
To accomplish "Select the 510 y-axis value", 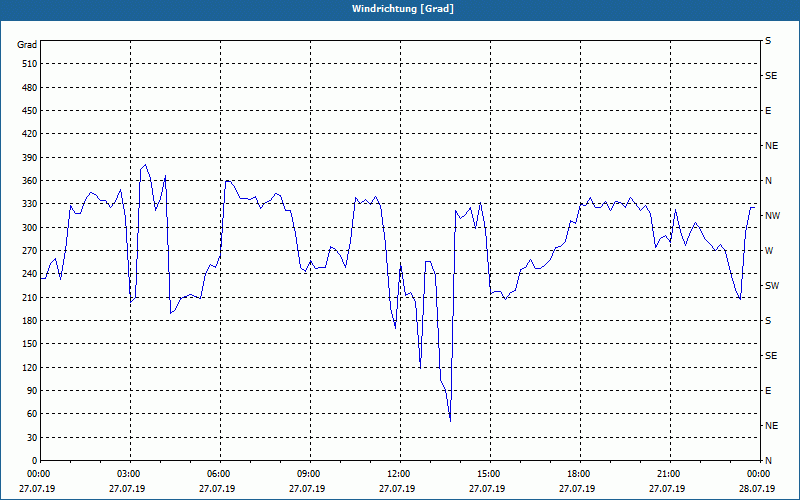I will click(x=30, y=64).
